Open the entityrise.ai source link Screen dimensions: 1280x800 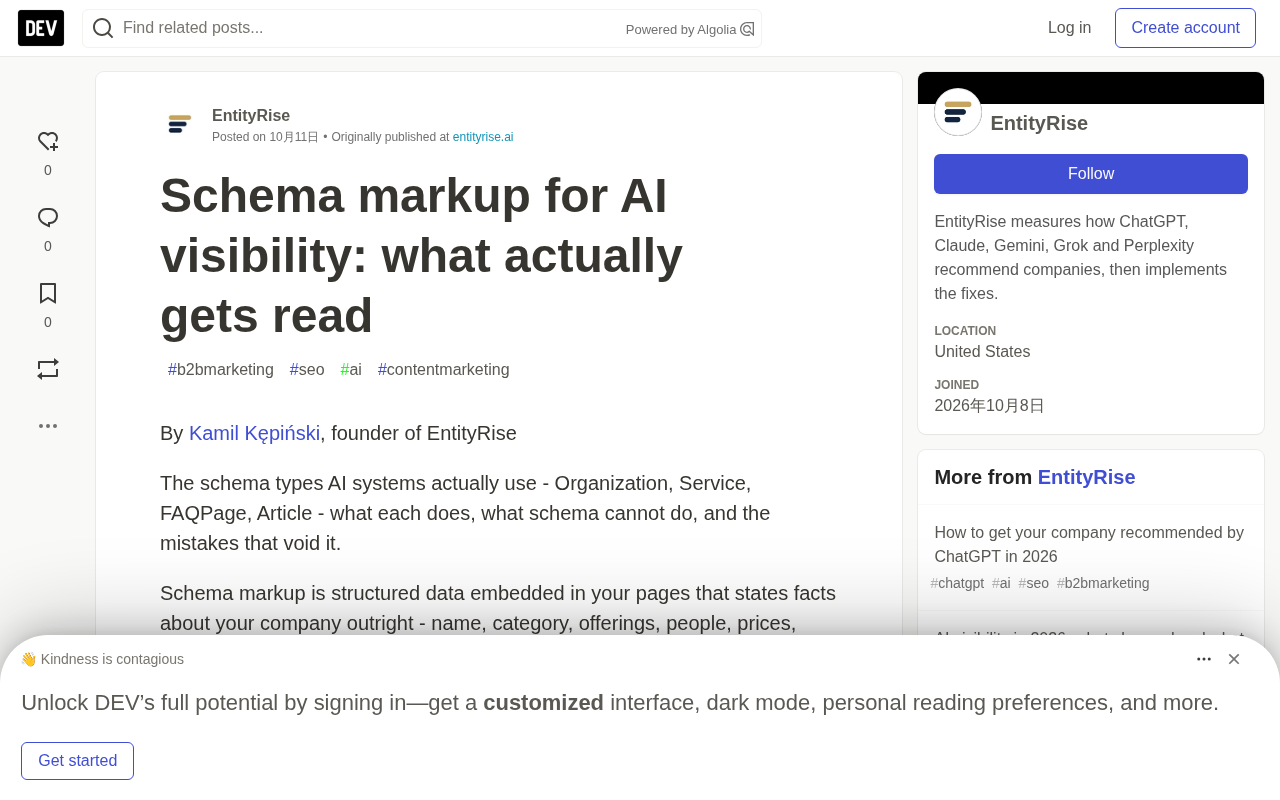click(x=483, y=137)
